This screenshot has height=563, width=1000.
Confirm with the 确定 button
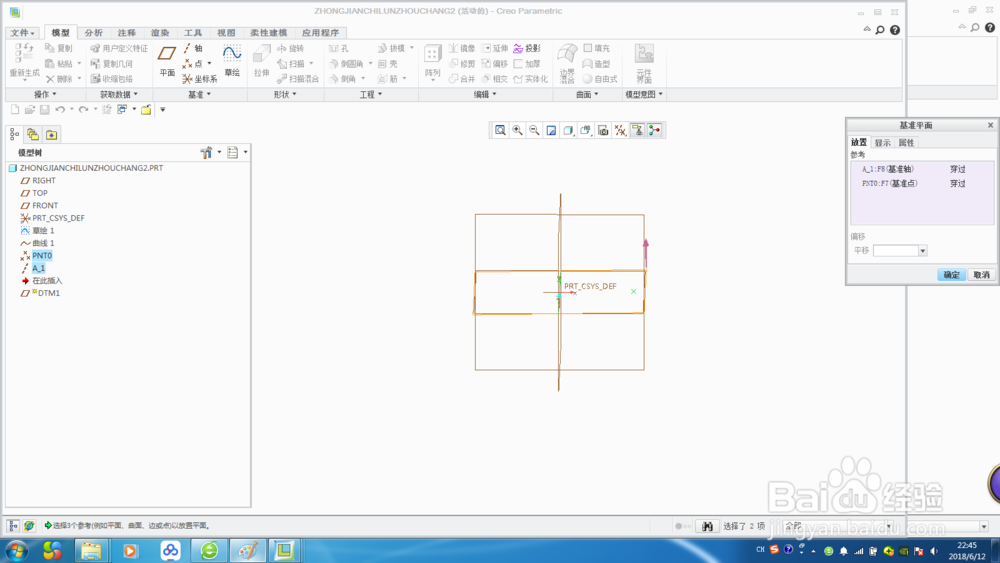(x=951, y=275)
